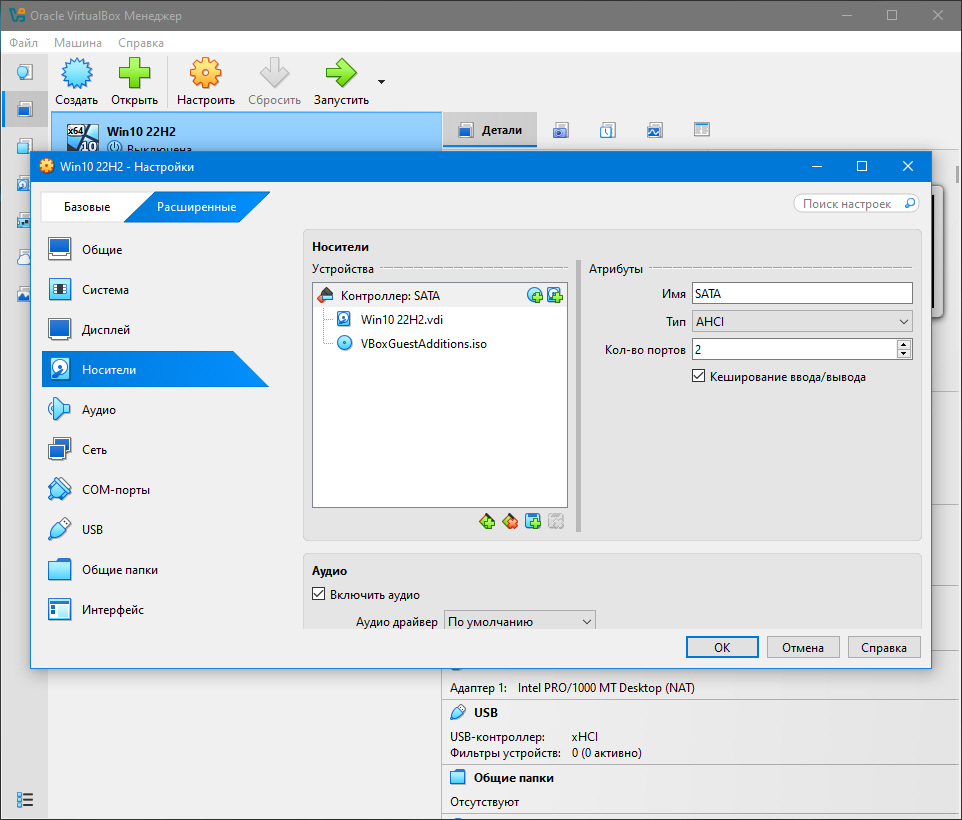Open the USB settings category

coord(92,530)
